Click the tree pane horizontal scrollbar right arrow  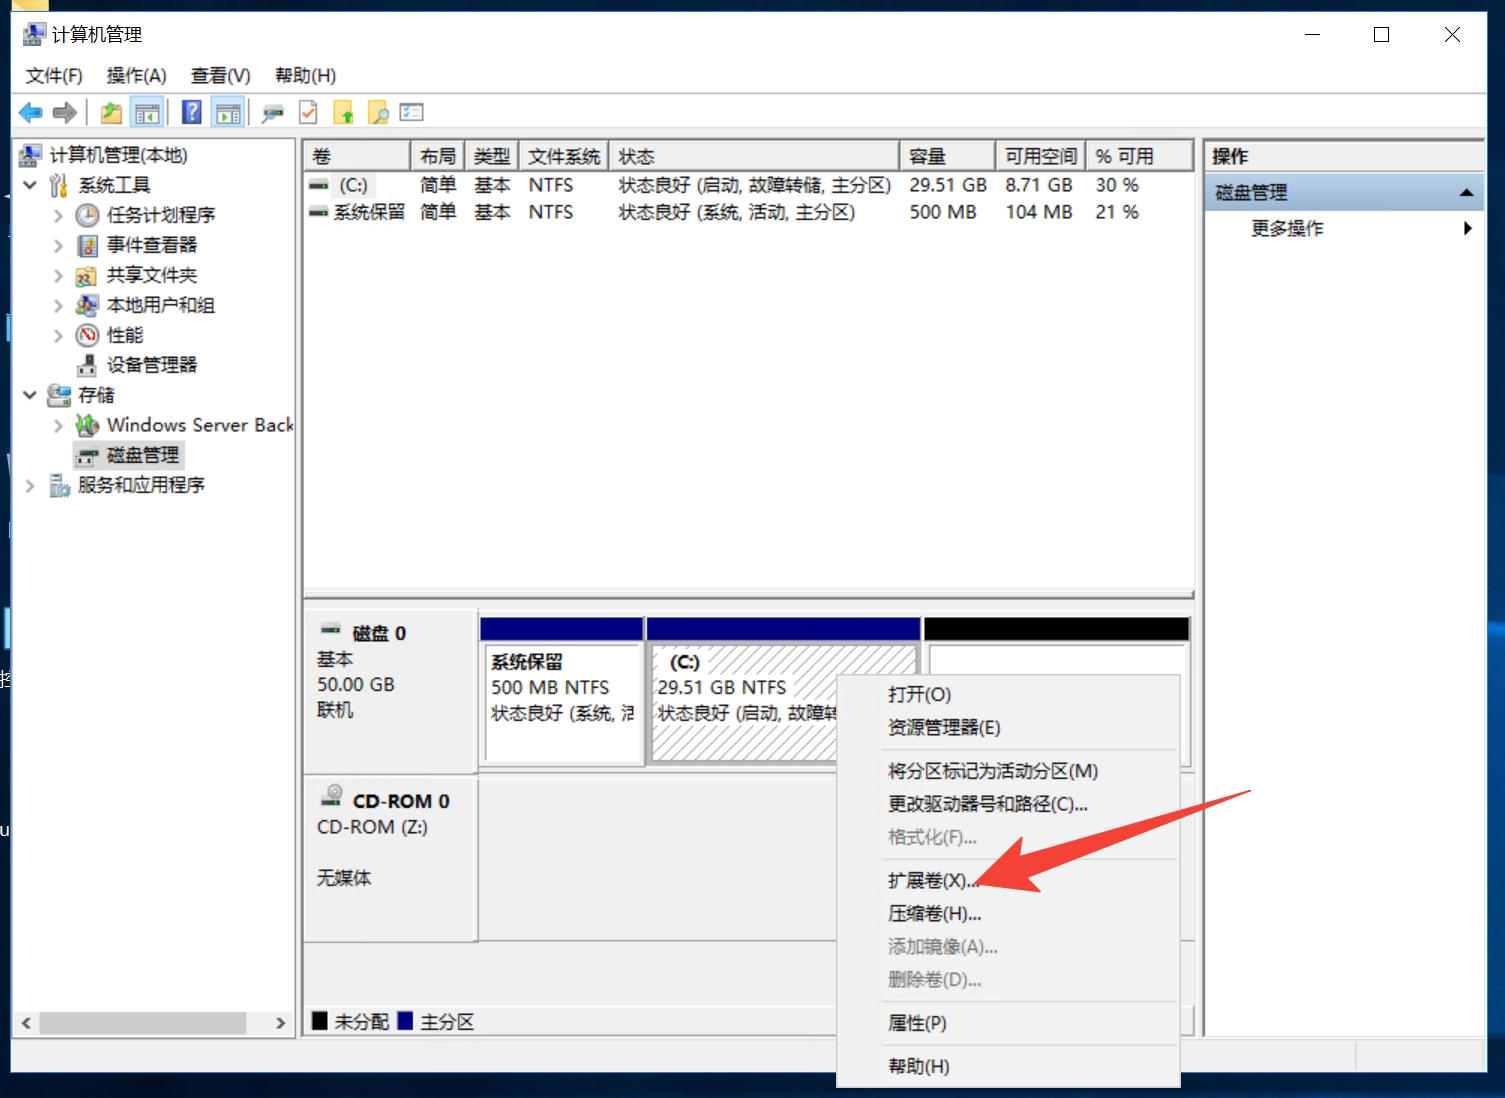coord(281,1023)
